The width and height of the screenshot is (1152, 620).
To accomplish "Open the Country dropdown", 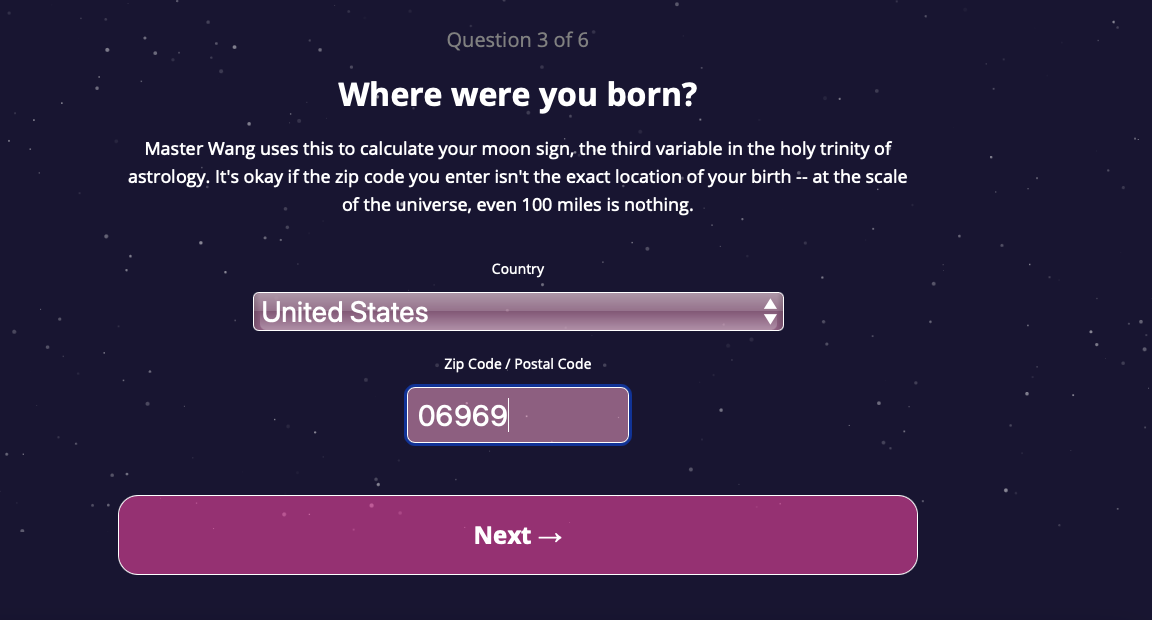I will 517,312.
